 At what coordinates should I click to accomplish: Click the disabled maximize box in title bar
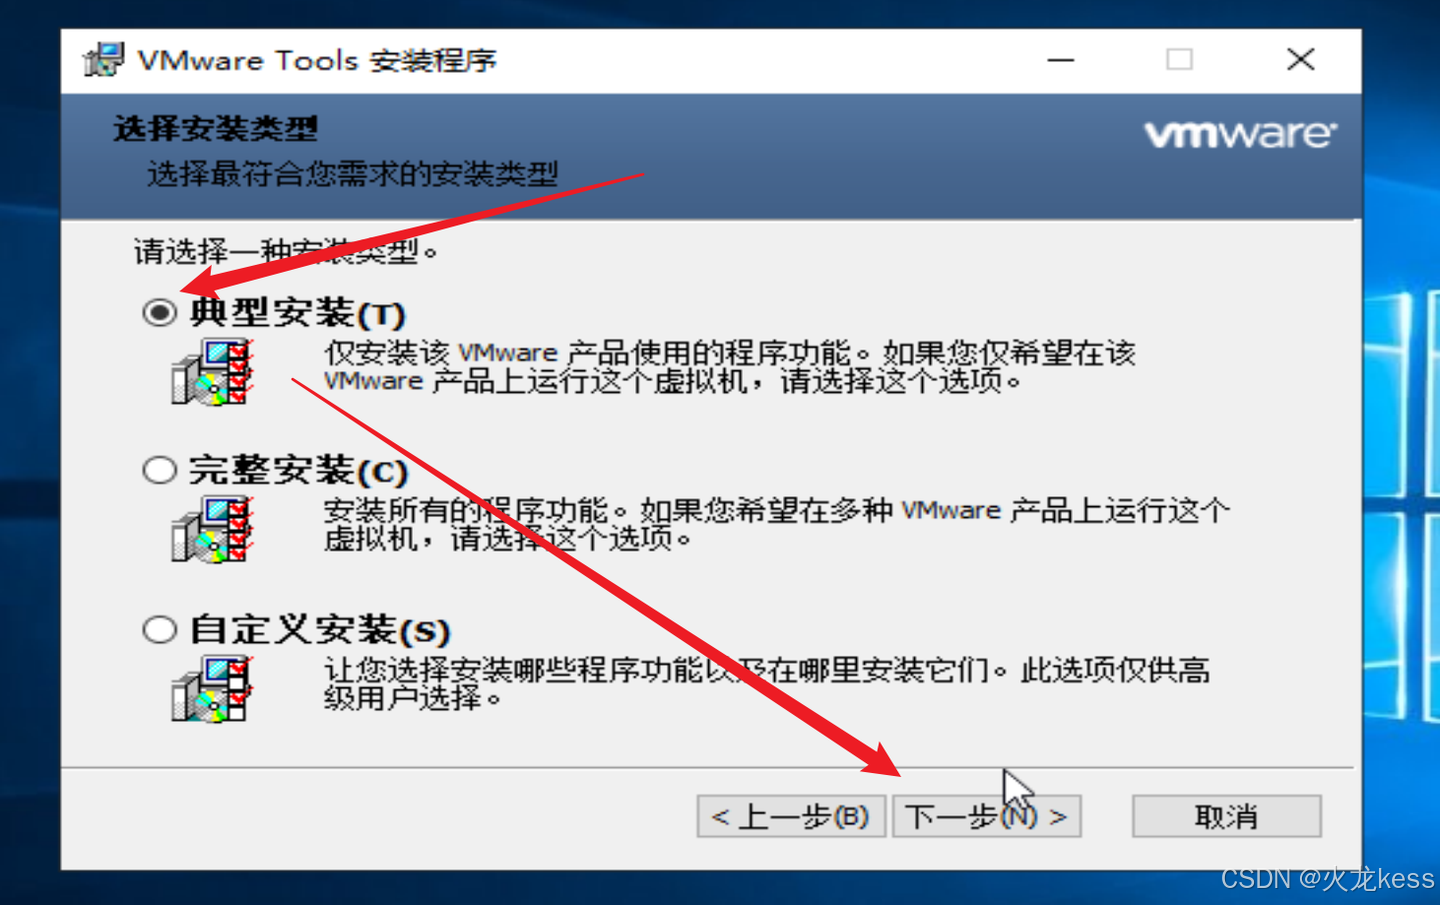click(x=1180, y=60)
